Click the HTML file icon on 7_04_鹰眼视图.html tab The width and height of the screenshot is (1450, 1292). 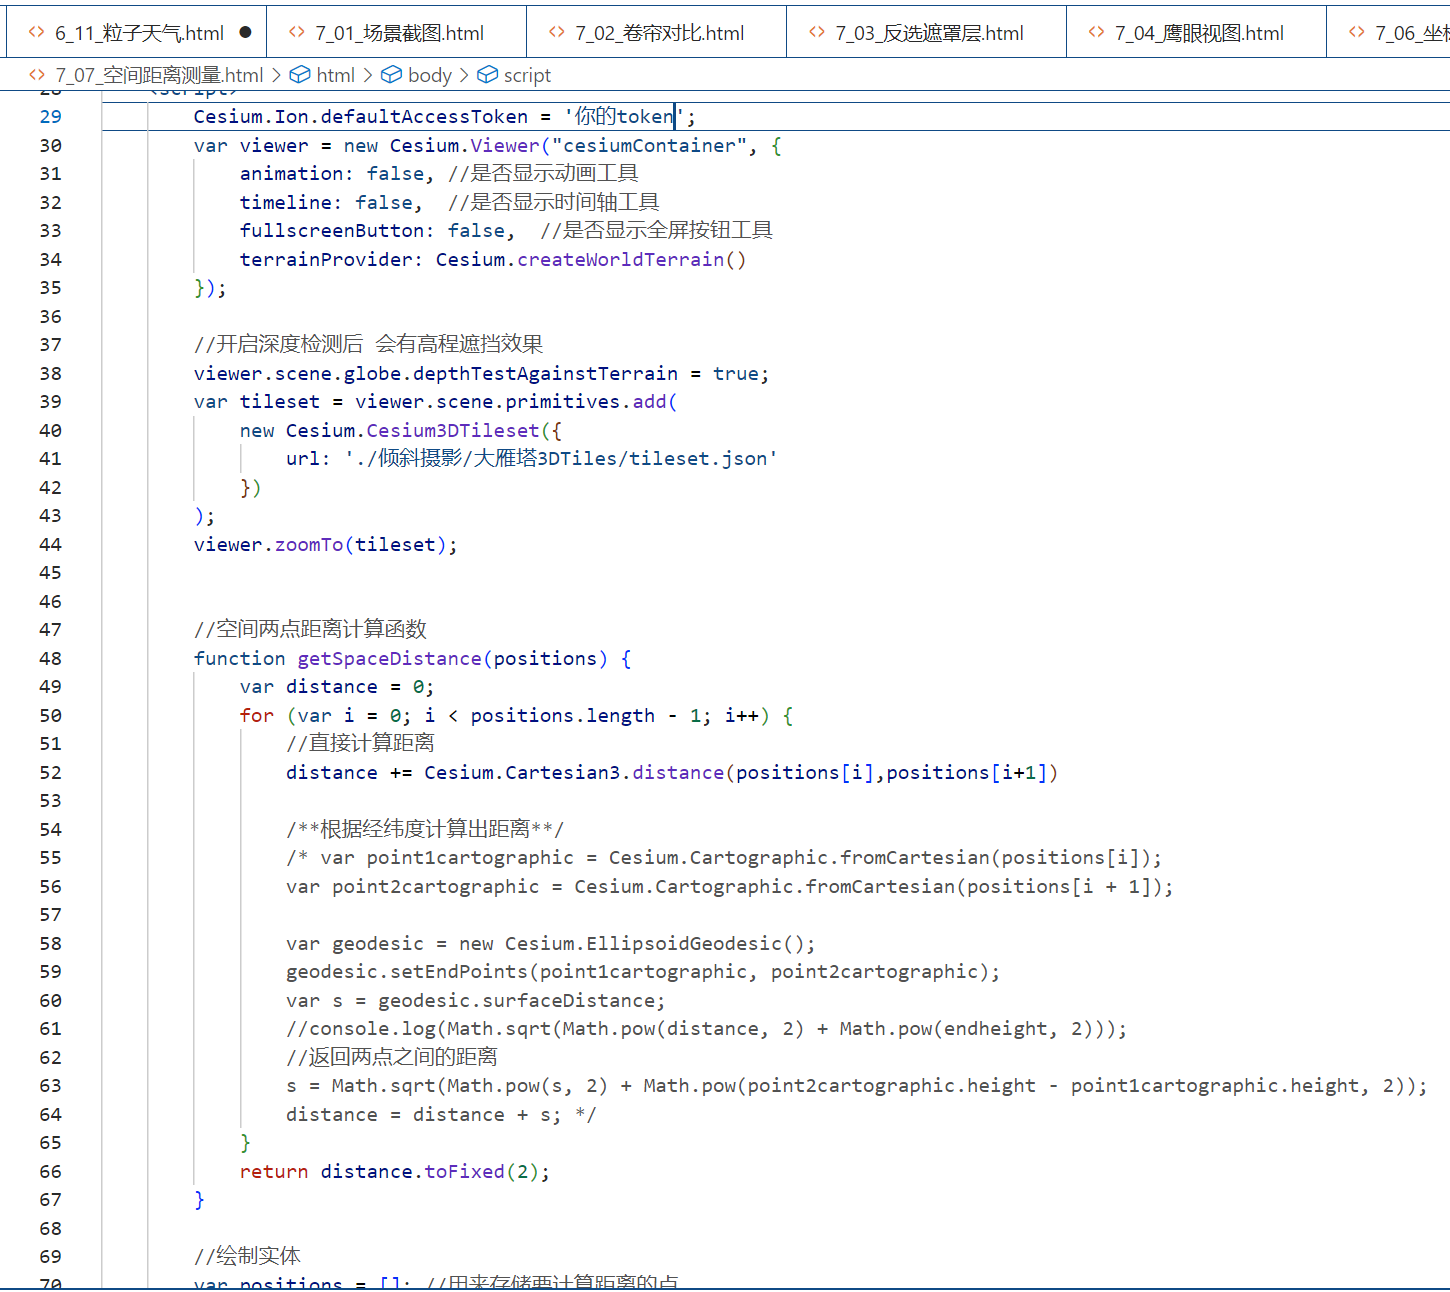click(x=1096, y=32)
